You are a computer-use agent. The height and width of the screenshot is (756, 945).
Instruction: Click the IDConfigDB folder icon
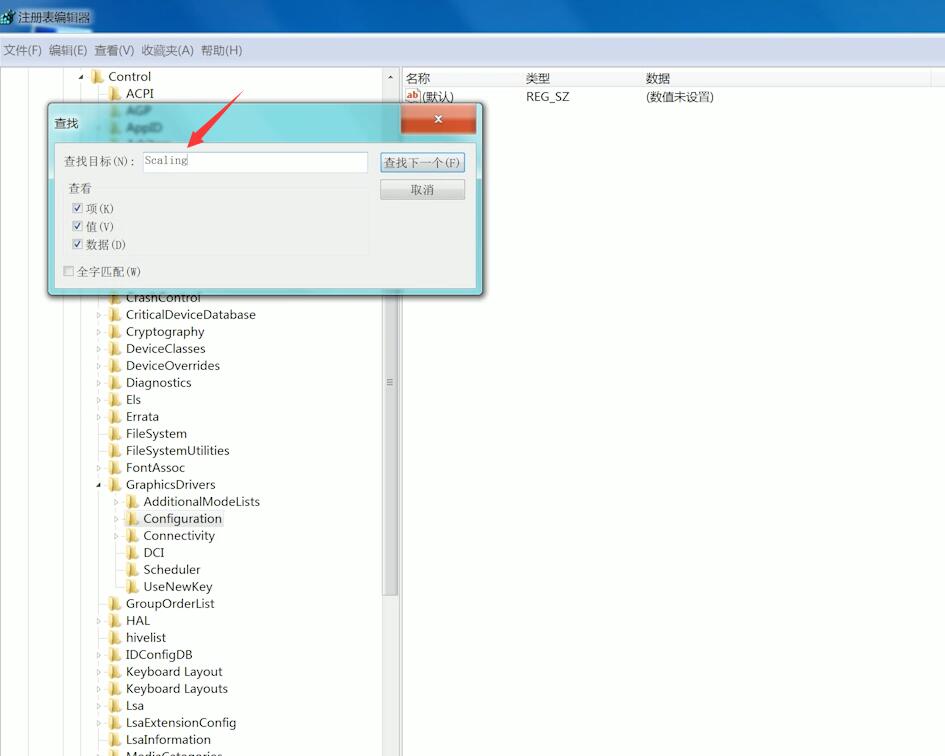click(x=115, y=655)
